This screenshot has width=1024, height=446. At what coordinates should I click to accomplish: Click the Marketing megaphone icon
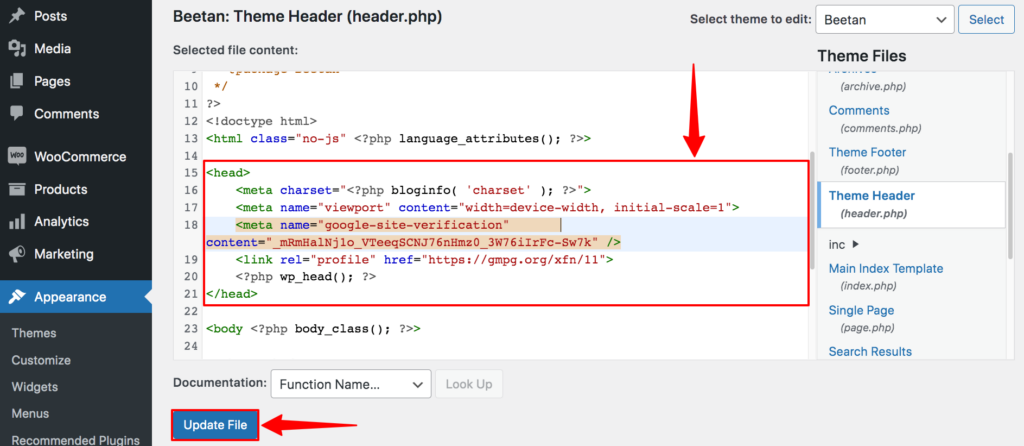[17, 254]
